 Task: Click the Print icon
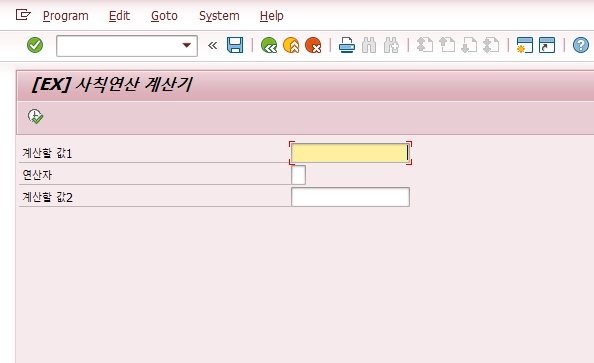click(x=347, y=45)
